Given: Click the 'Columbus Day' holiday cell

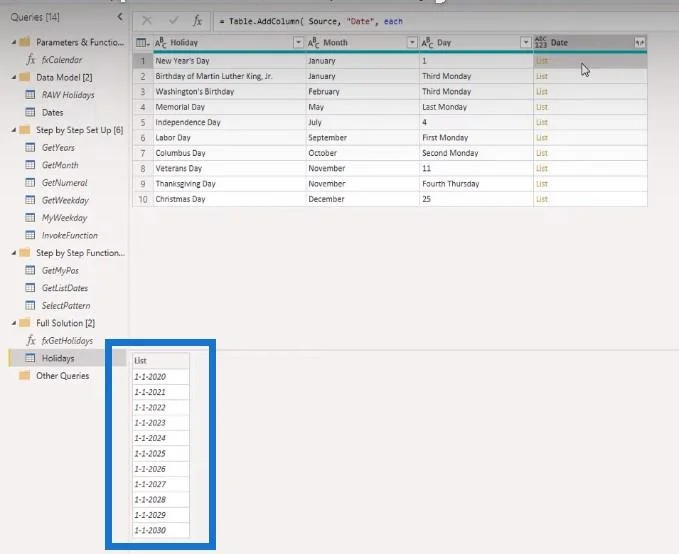Looking at the screenshot, I should click(230, 153).
